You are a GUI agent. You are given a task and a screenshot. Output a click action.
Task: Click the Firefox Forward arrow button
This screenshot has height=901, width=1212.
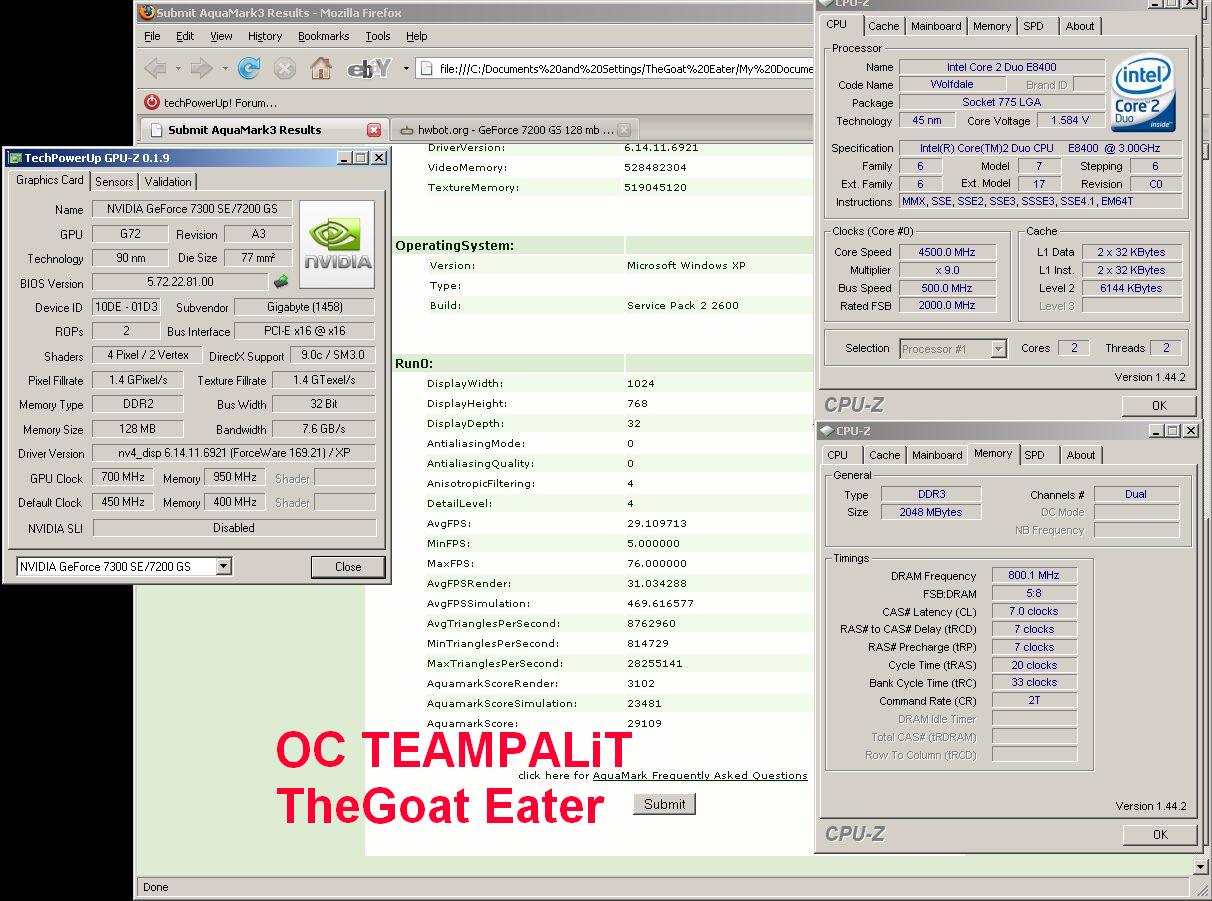pos(202,68)
